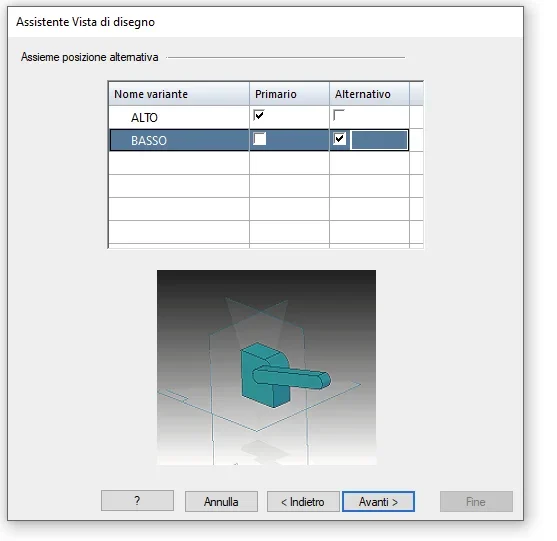The image size is (557, 541).
Task: Cancel the wizard with Annulla
Action: [221, 502]
